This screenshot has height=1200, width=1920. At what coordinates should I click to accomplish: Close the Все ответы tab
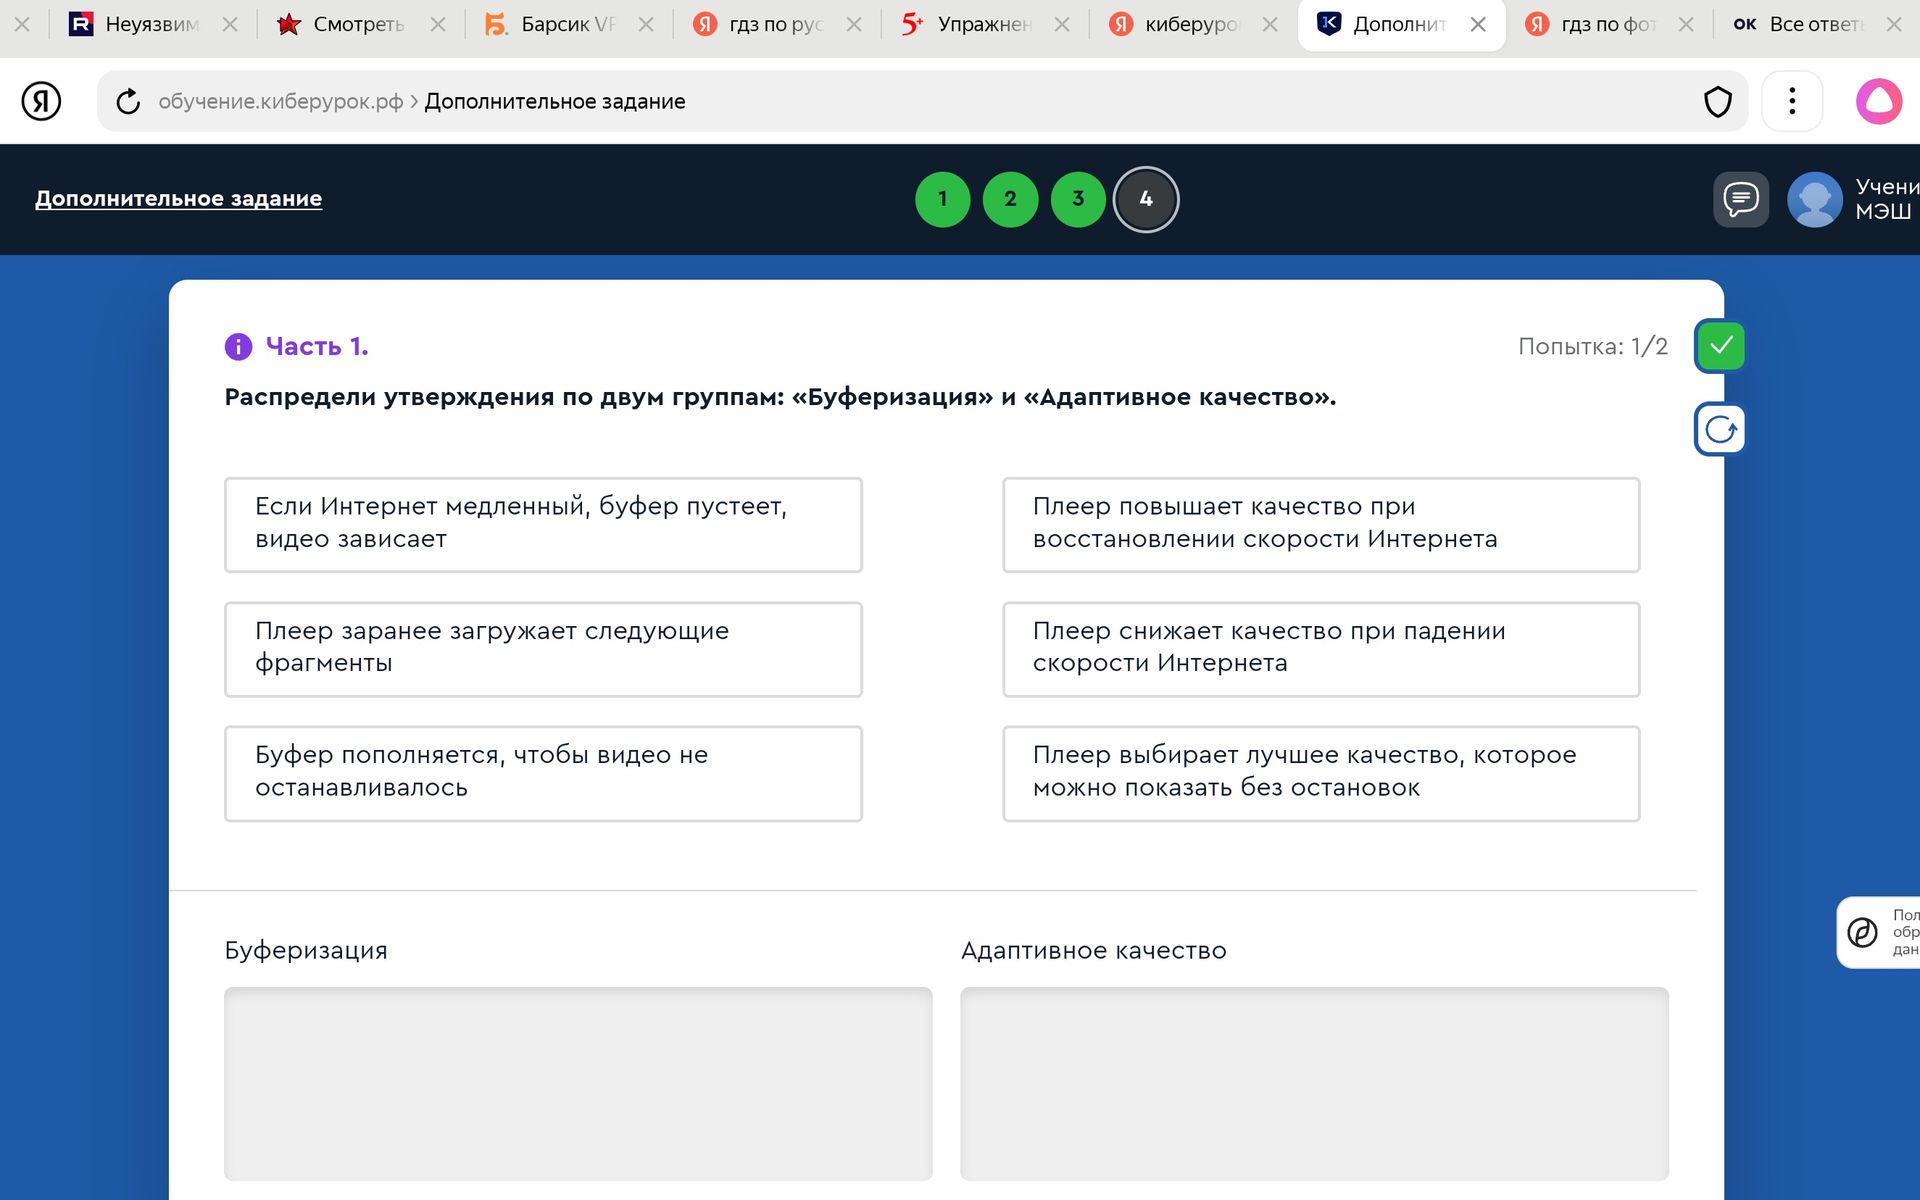pyautogui.click(x=1894, y=24)
